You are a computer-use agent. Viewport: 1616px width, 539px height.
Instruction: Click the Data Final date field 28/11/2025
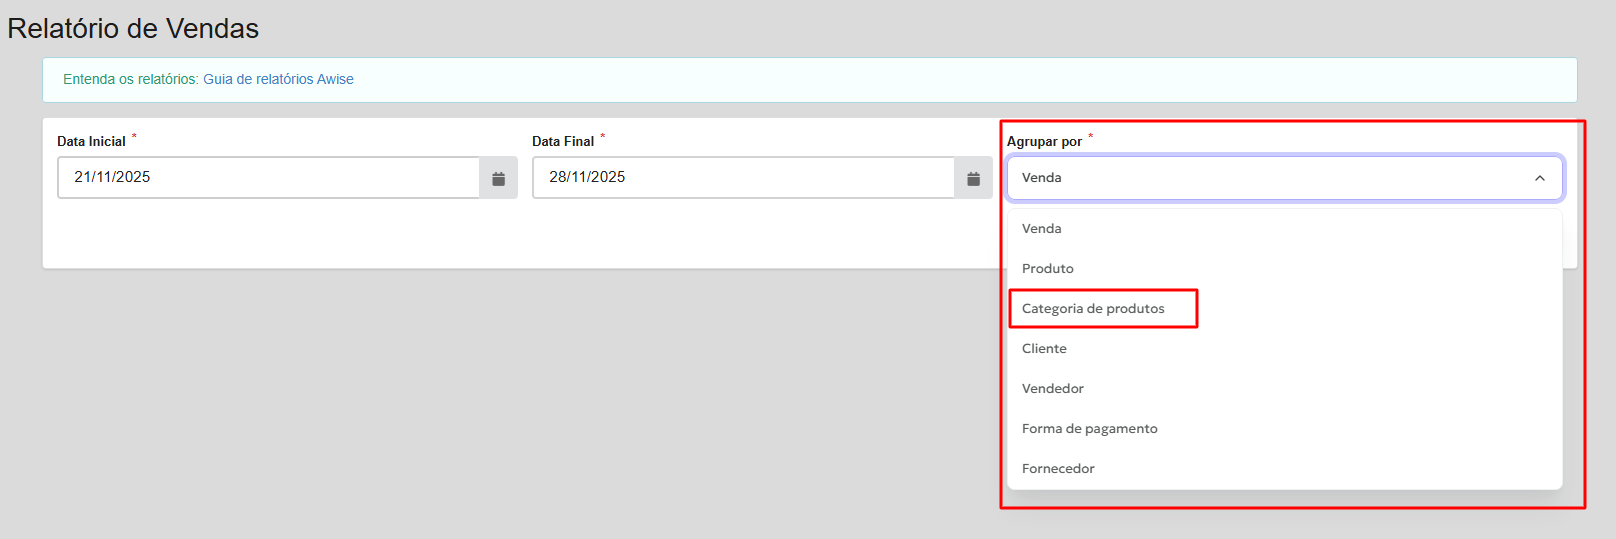tap(743, 178)
